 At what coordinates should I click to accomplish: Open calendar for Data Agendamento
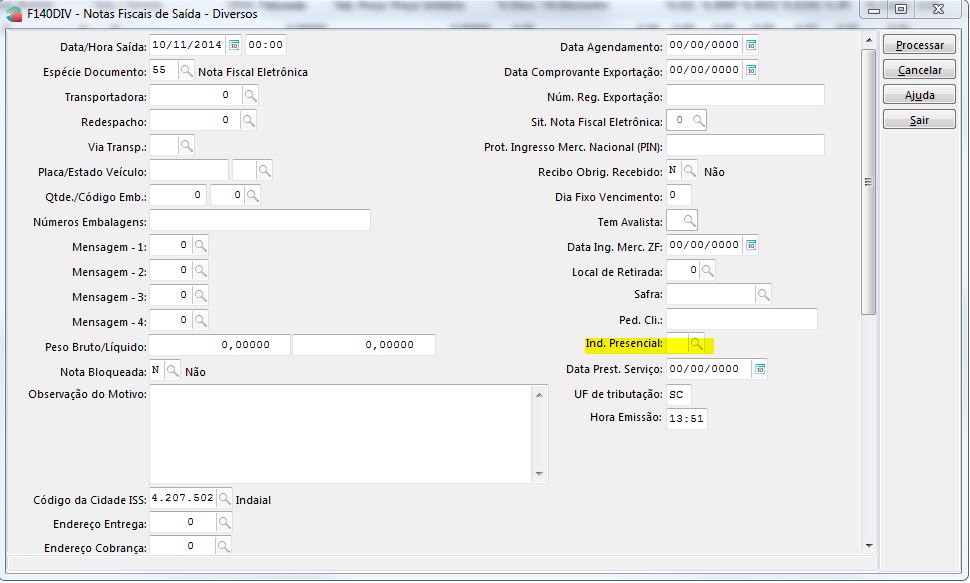point(751,46)
